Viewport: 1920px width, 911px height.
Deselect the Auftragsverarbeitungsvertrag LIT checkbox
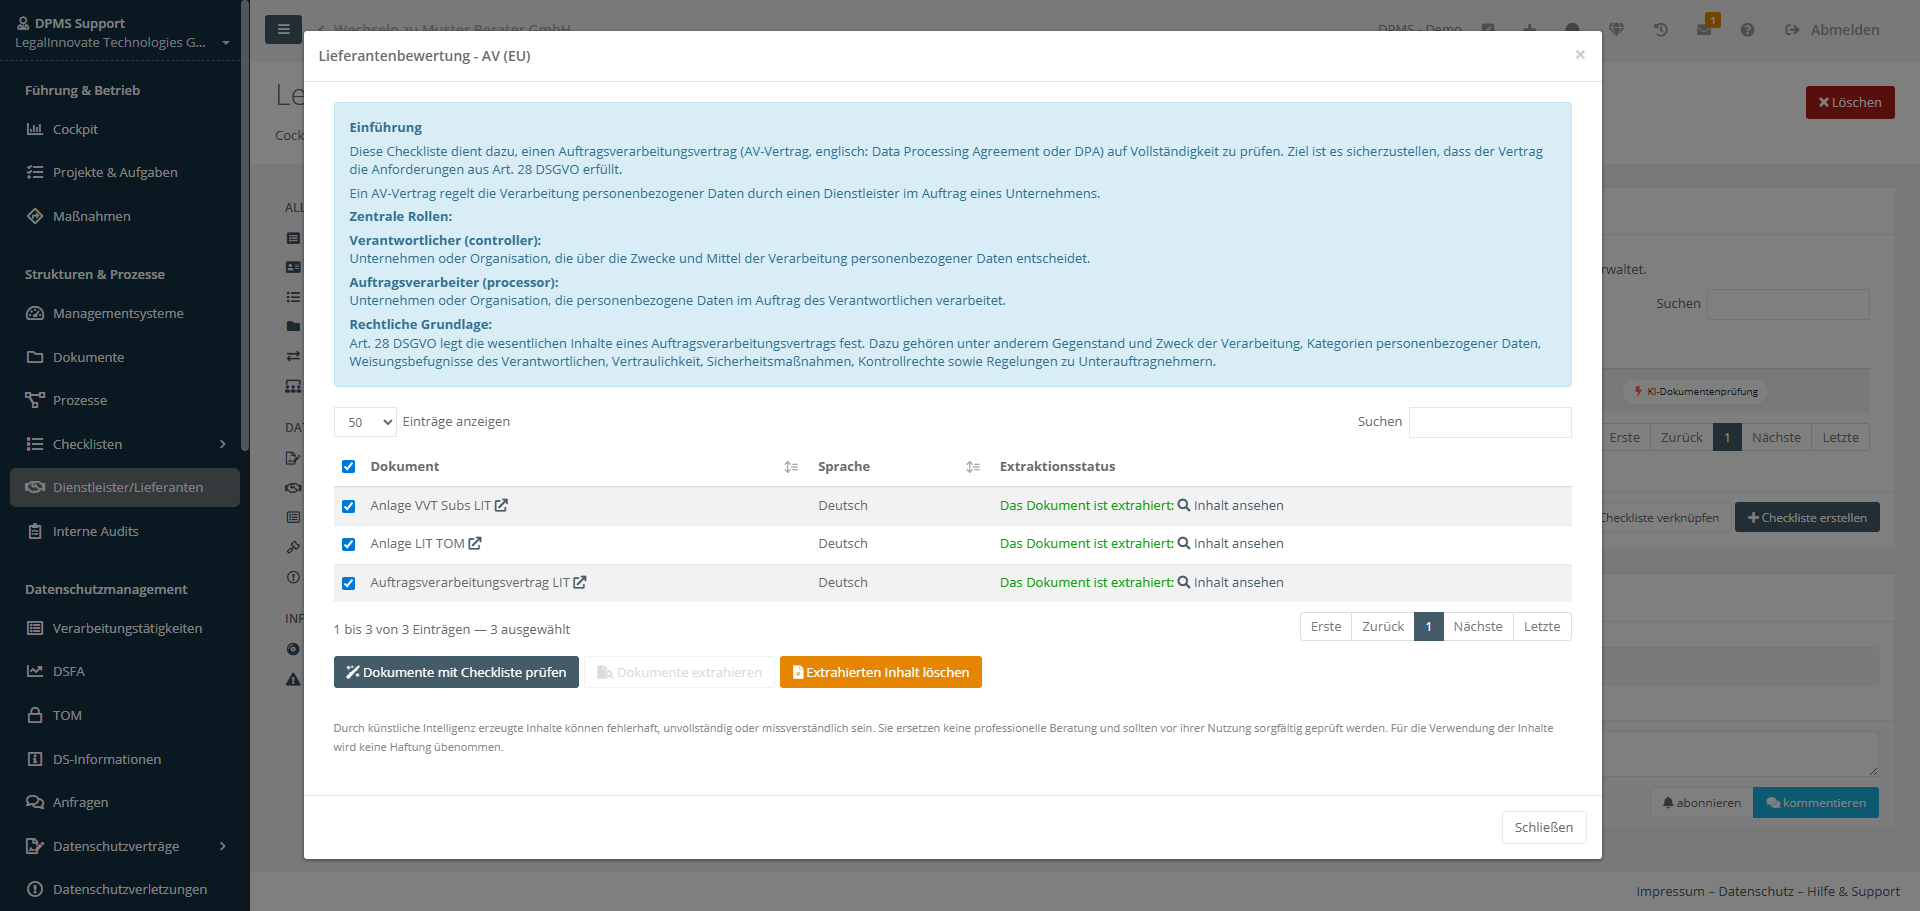(x=349, y=584)
